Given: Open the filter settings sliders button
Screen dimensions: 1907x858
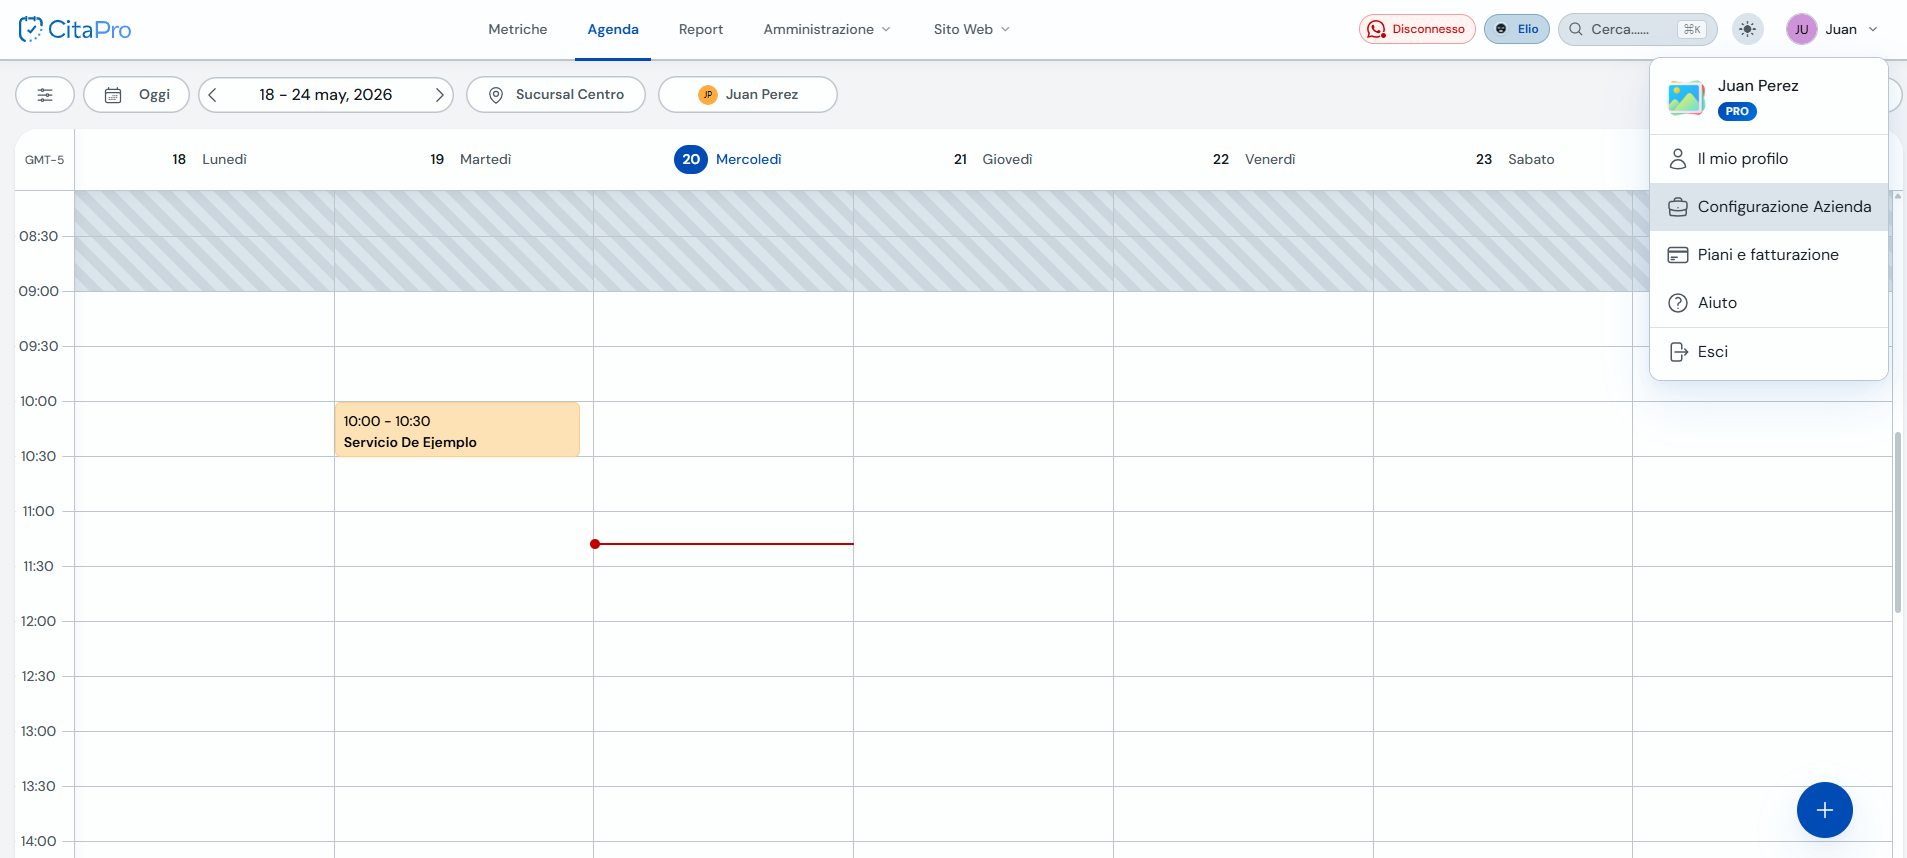Looking at the screenshot, I should tap(45, 95).
